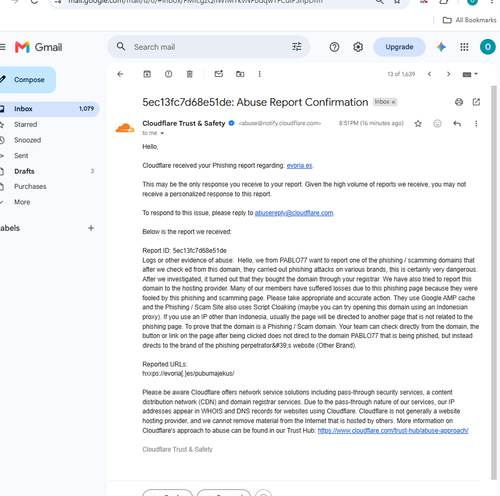This screenshot has width=500, height=496.
Task: Open more toolbar options menu
Action: 259,74
